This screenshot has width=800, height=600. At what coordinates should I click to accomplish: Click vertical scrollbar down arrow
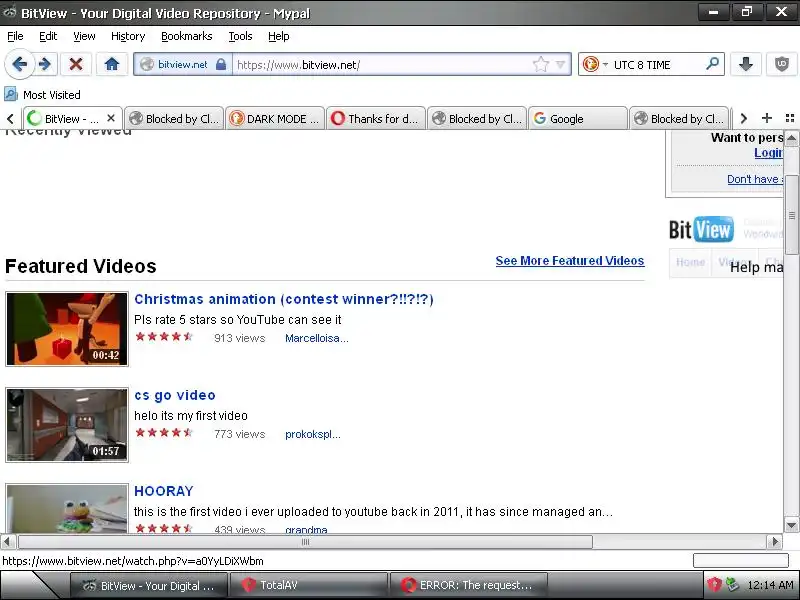tap(791, 525)
